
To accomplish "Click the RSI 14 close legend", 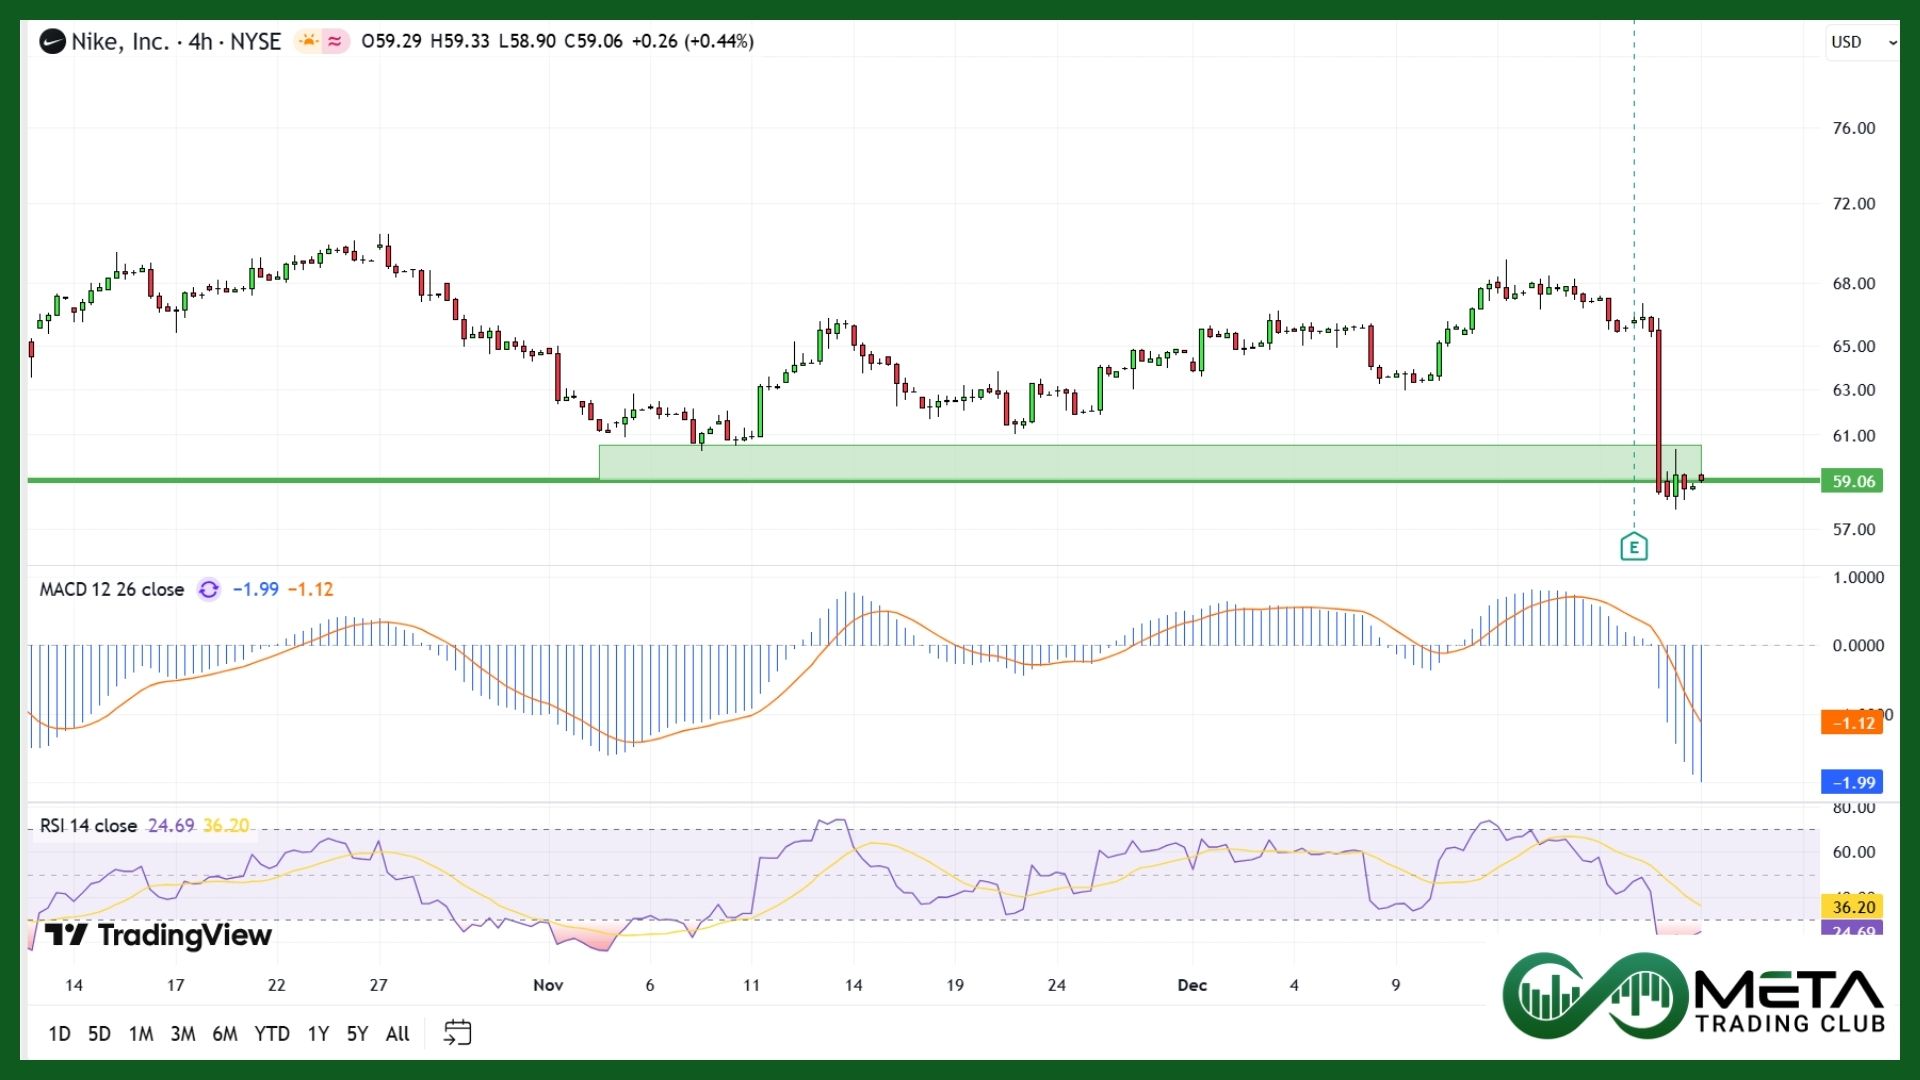I will click(x=88, y=826).
